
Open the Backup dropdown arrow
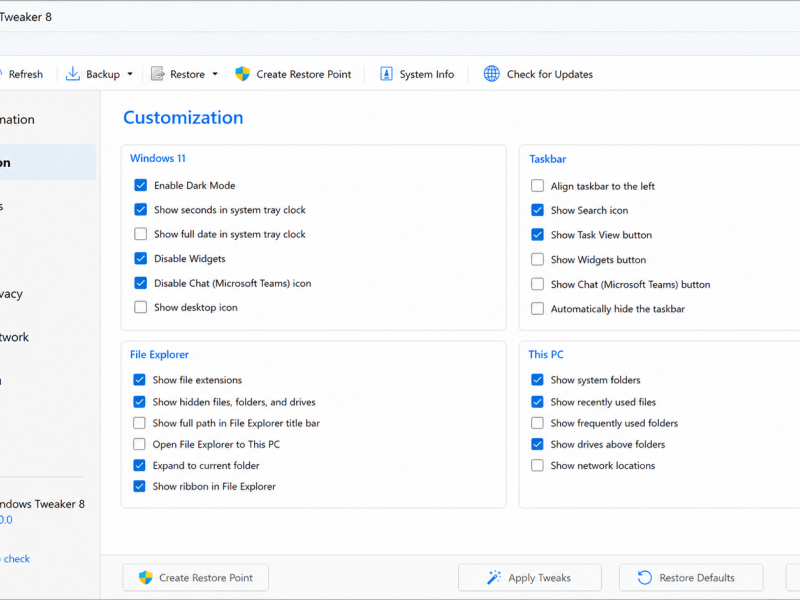click(x=130, y=74)
